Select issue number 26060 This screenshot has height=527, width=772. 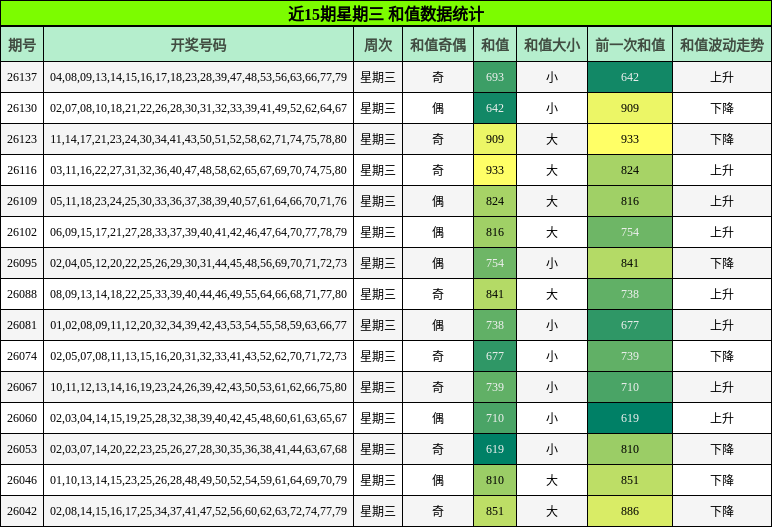tap(22, 418)
